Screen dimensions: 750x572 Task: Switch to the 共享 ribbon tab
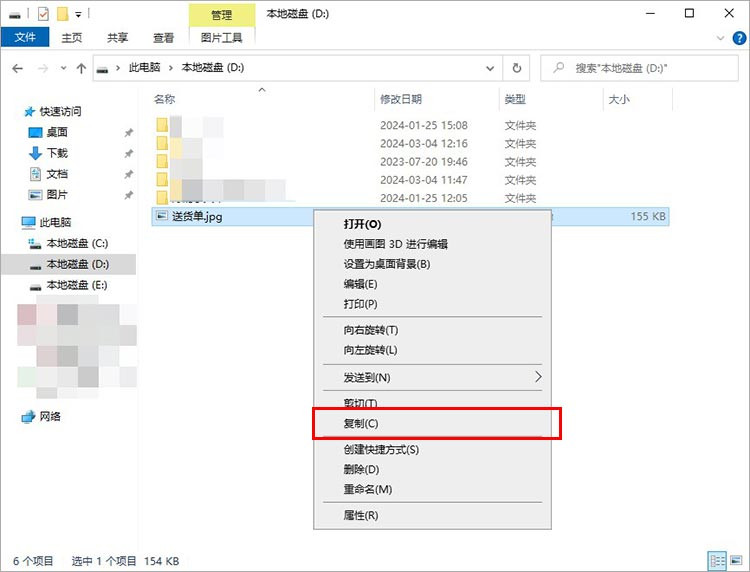click(x=118, y=37)
